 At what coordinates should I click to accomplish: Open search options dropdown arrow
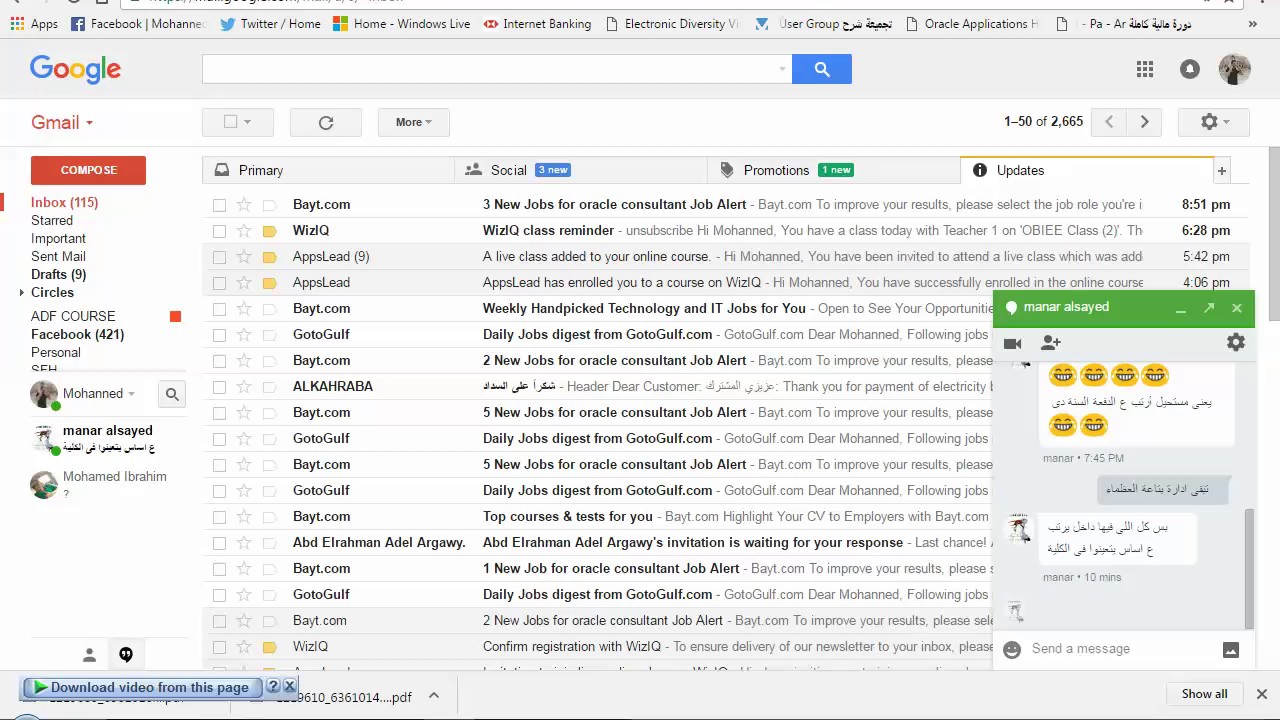[x=782, y=69]
